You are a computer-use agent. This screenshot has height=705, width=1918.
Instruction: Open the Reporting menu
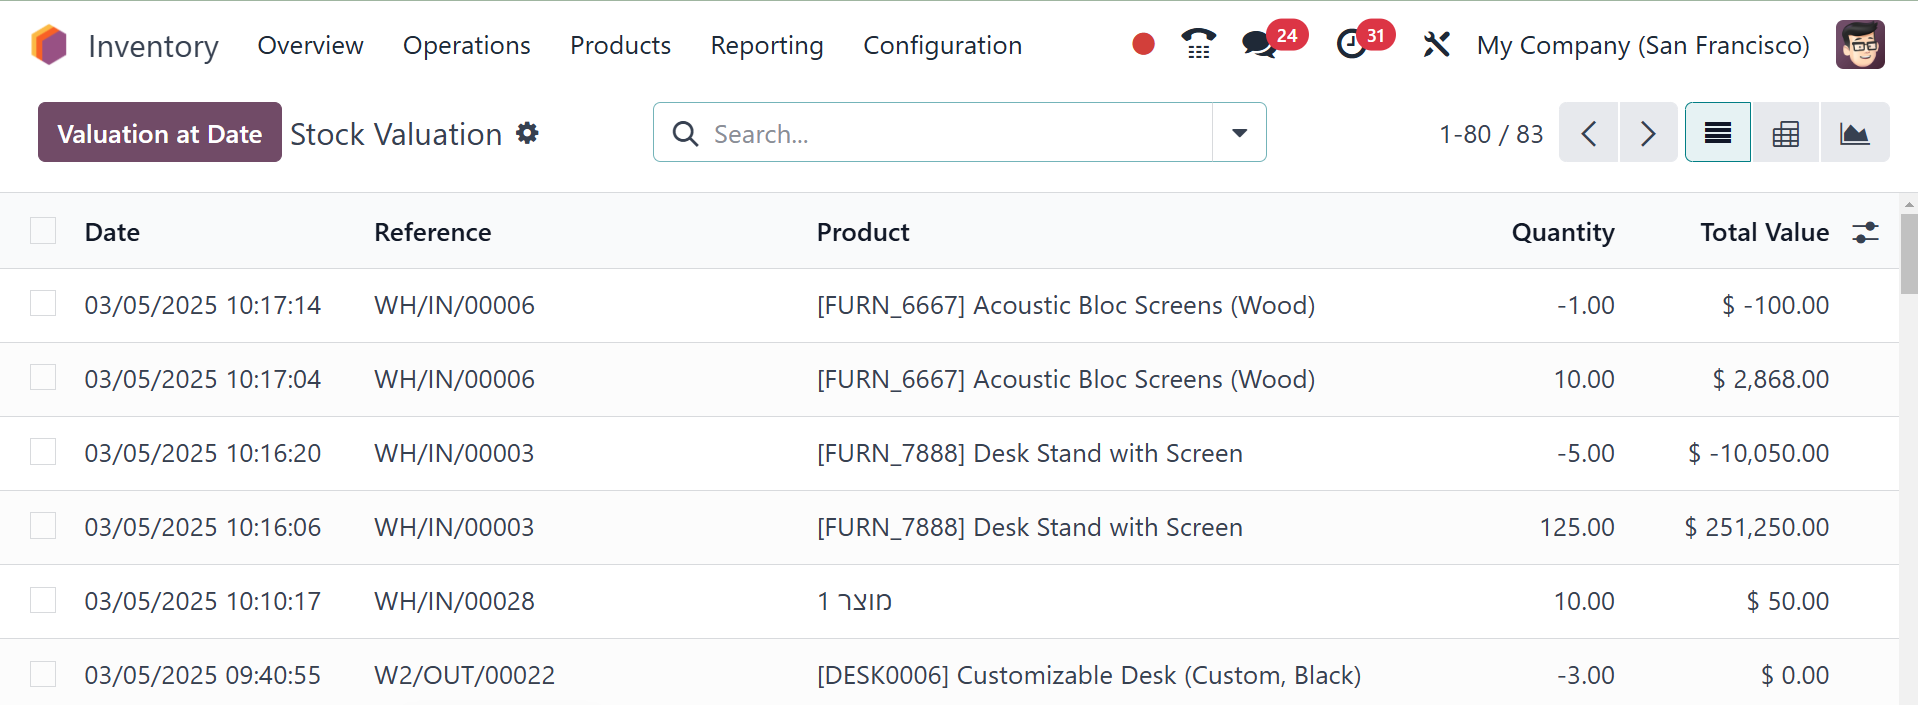(x=766, y=46)
